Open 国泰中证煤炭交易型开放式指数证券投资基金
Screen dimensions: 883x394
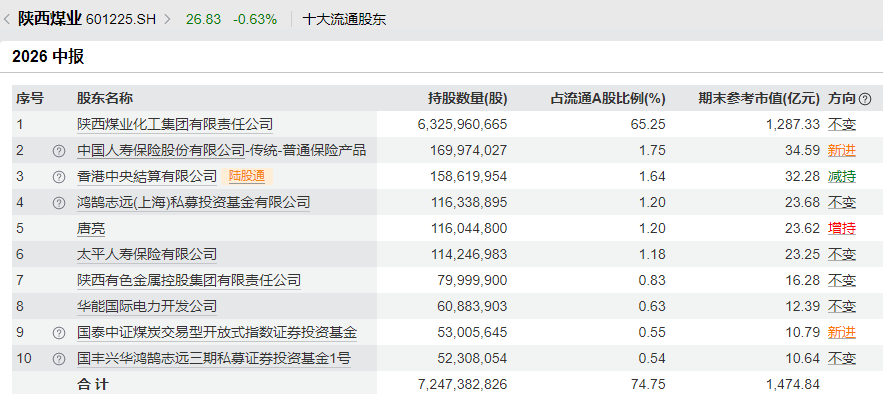click(217, 332)
